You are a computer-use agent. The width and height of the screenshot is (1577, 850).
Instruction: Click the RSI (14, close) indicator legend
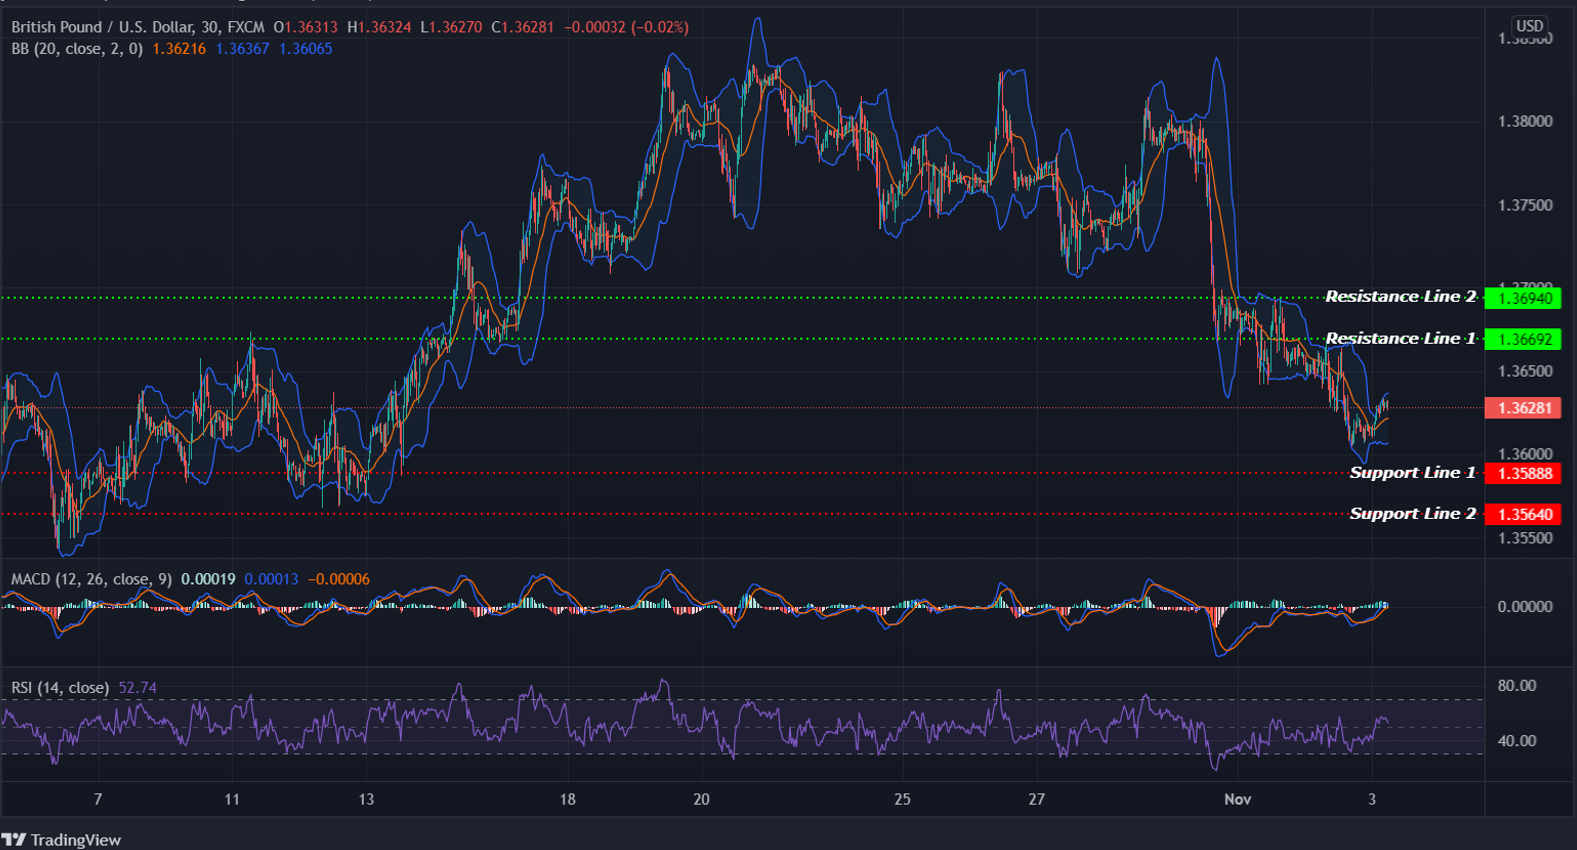pos(60,688)
